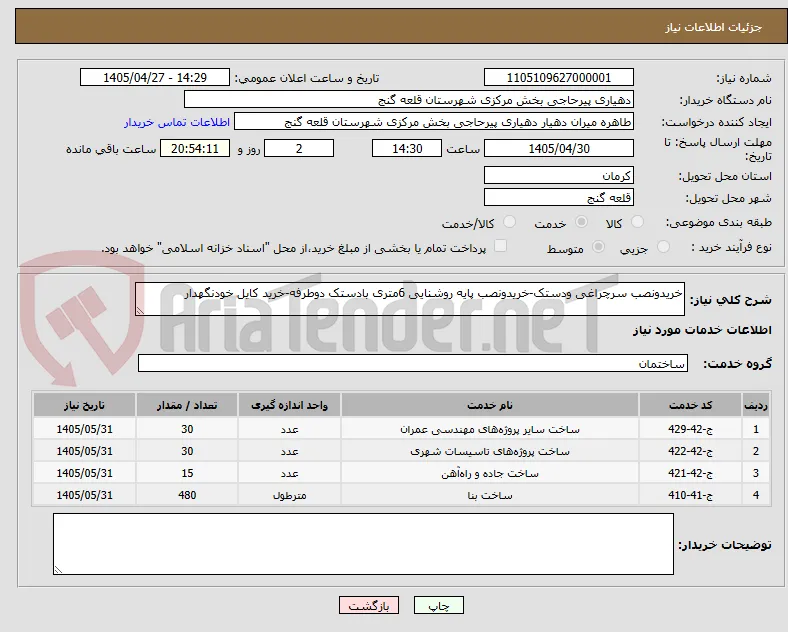
Task: Click the announcement date field 1405/04/27 - 14:29
Action: [x=155, y=77]
